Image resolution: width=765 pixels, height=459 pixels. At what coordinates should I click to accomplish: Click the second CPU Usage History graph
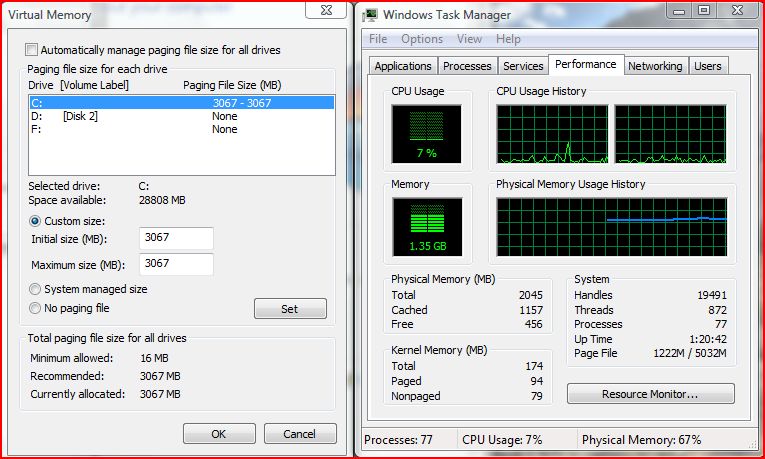[670, 134]
